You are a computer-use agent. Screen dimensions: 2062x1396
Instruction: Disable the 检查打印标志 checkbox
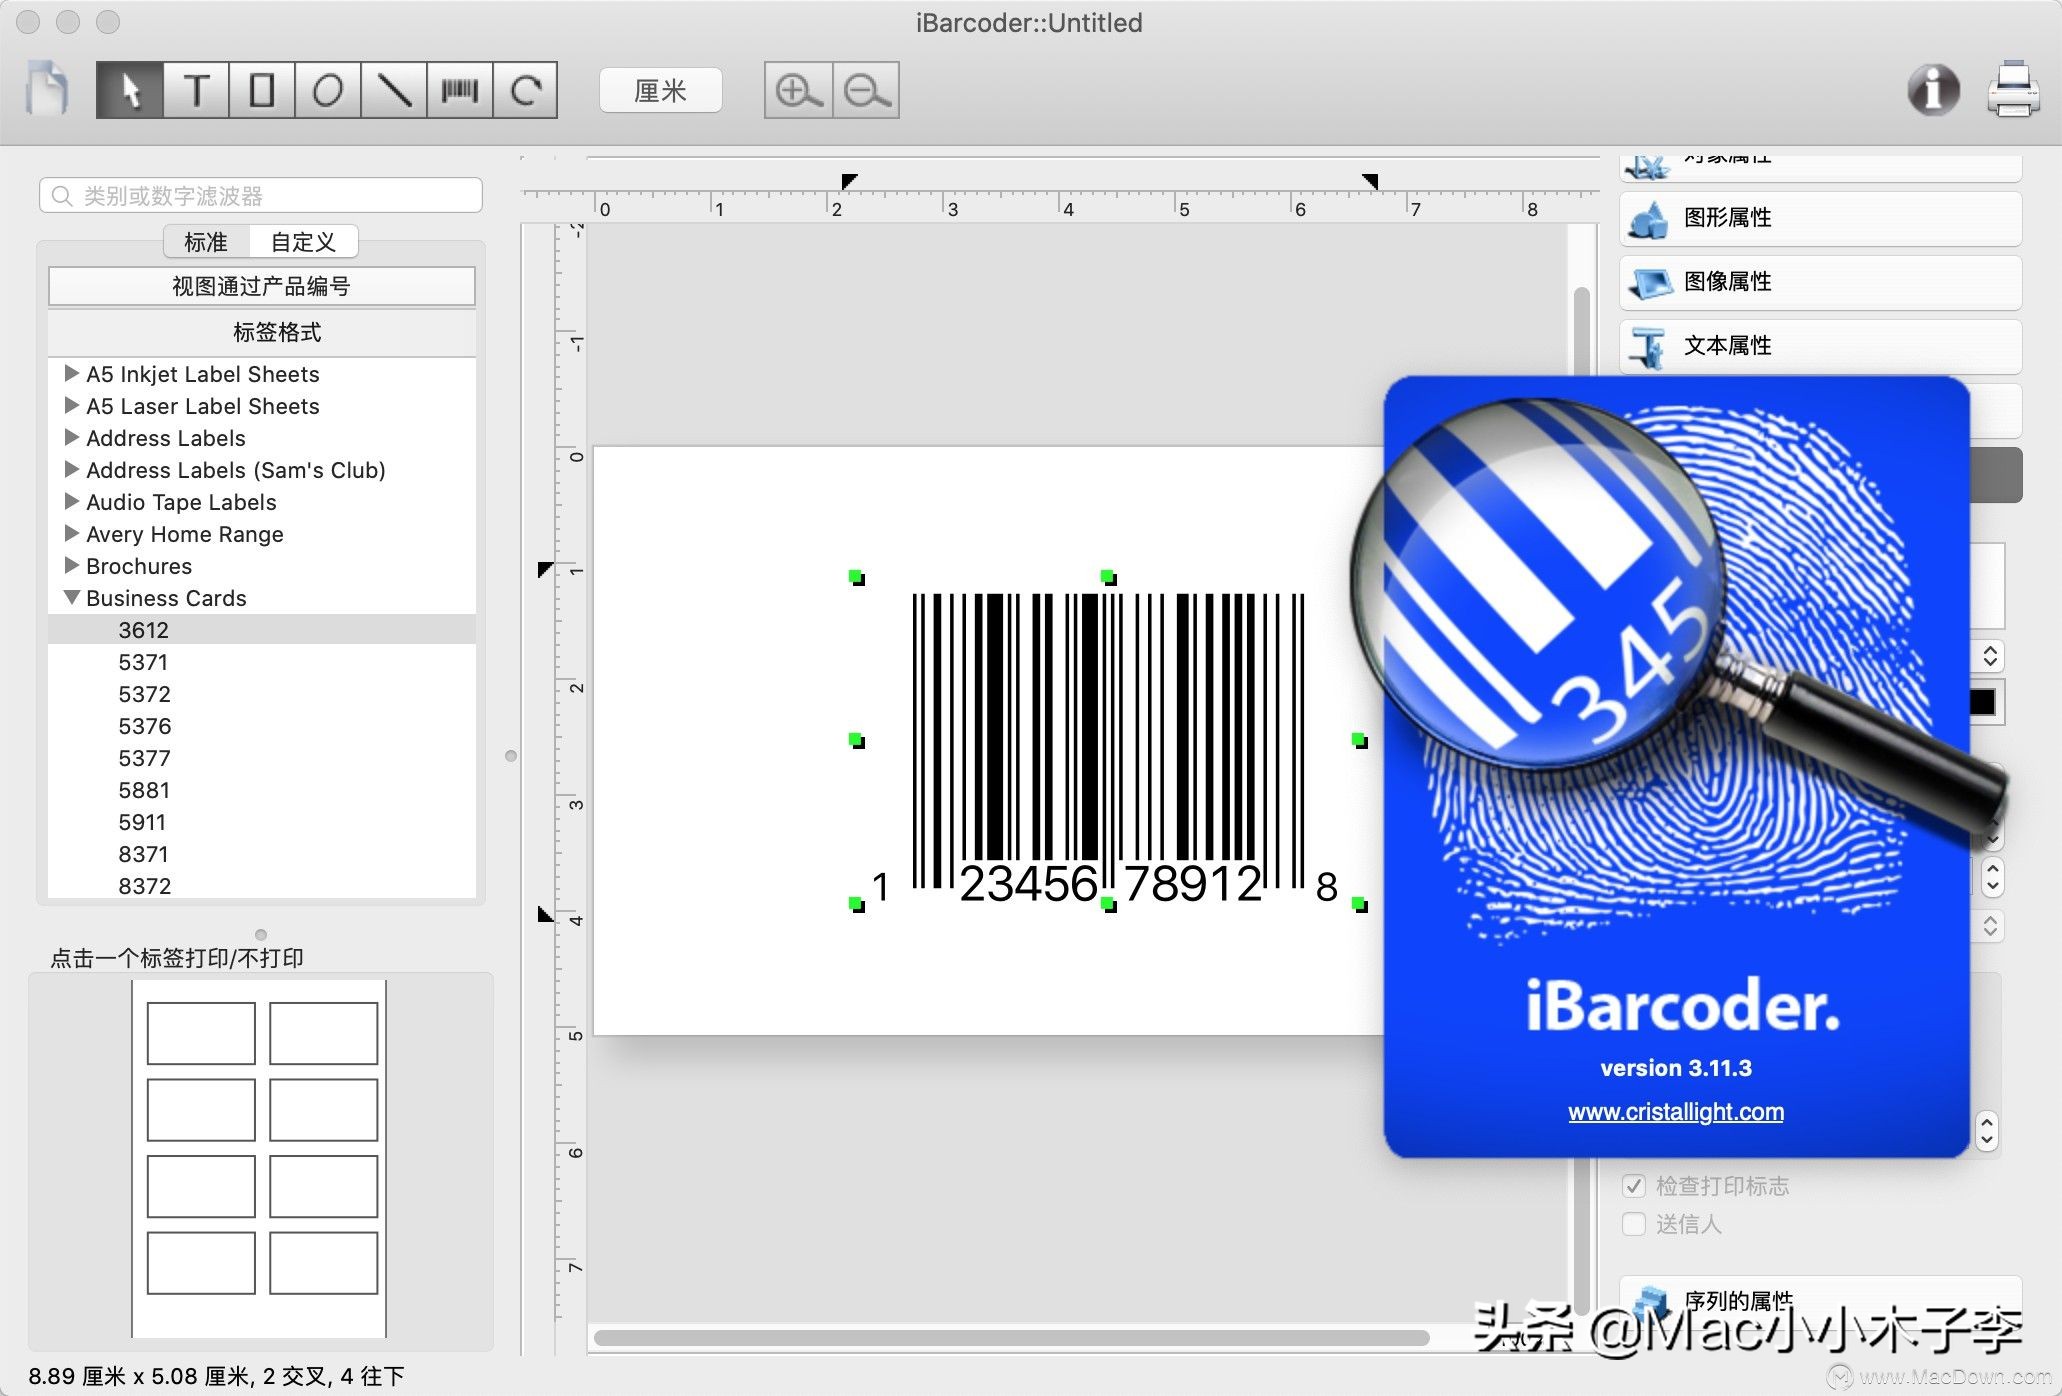coord(1634,1186)
